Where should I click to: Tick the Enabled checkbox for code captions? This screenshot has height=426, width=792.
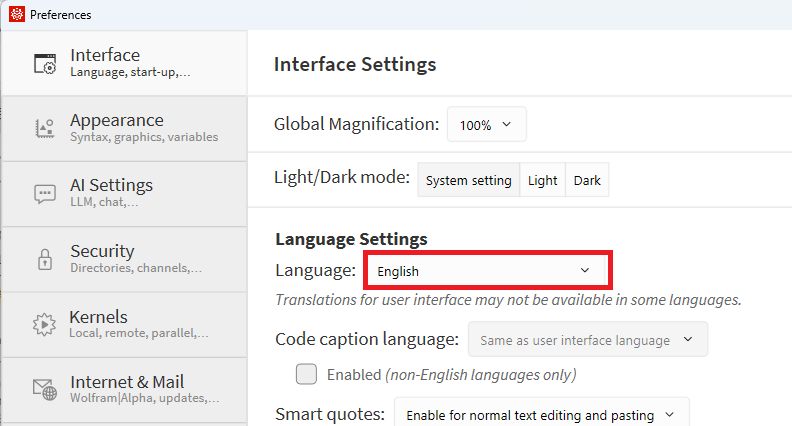306,375
